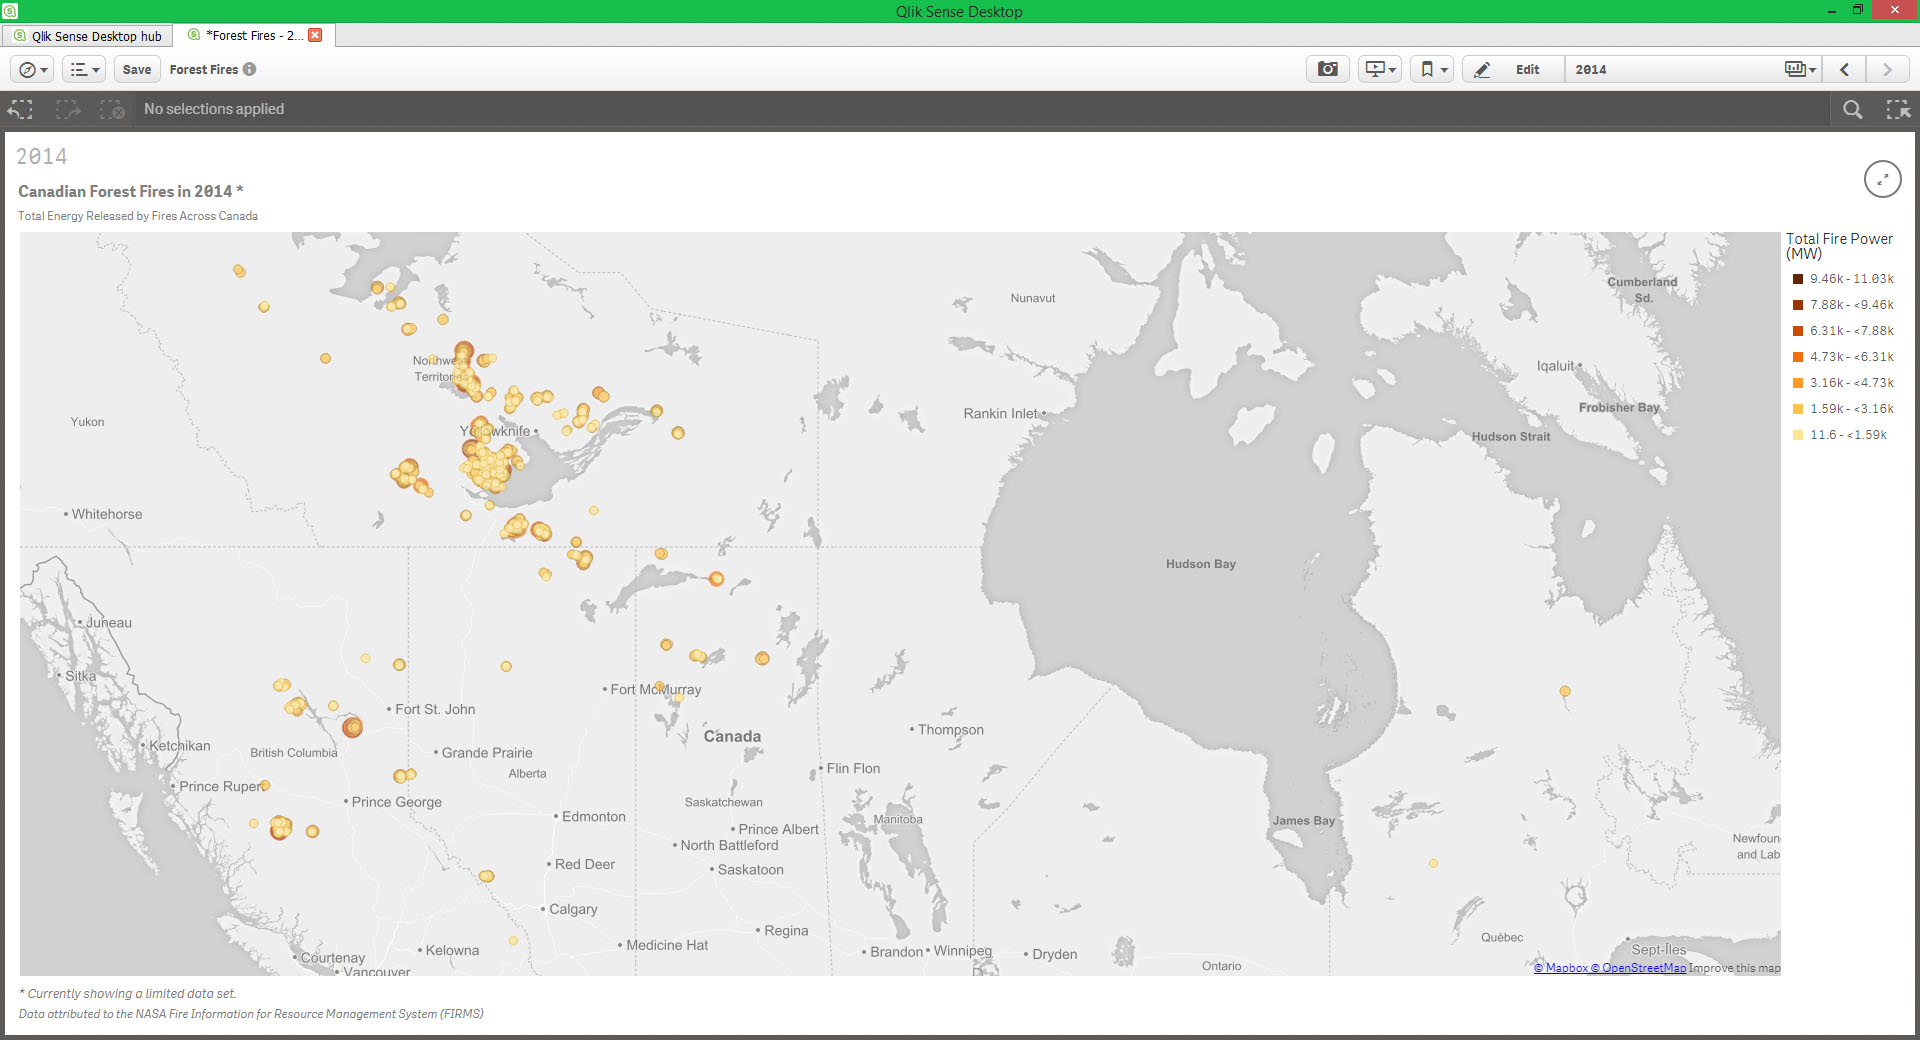Restore down the Qlik Sense window
The width and height of the screenshot is (1920, 1040).
(1857, 10)
